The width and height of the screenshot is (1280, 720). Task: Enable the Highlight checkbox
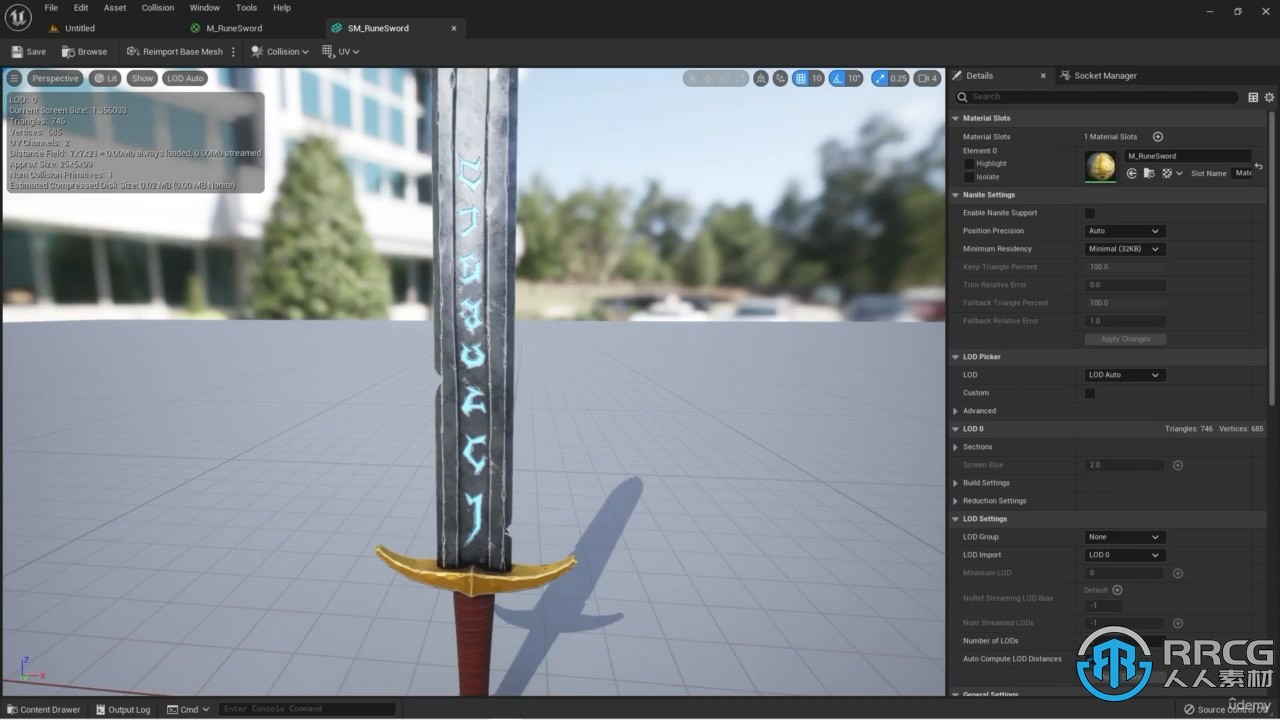pyautogui.click(x=969, y=163)
